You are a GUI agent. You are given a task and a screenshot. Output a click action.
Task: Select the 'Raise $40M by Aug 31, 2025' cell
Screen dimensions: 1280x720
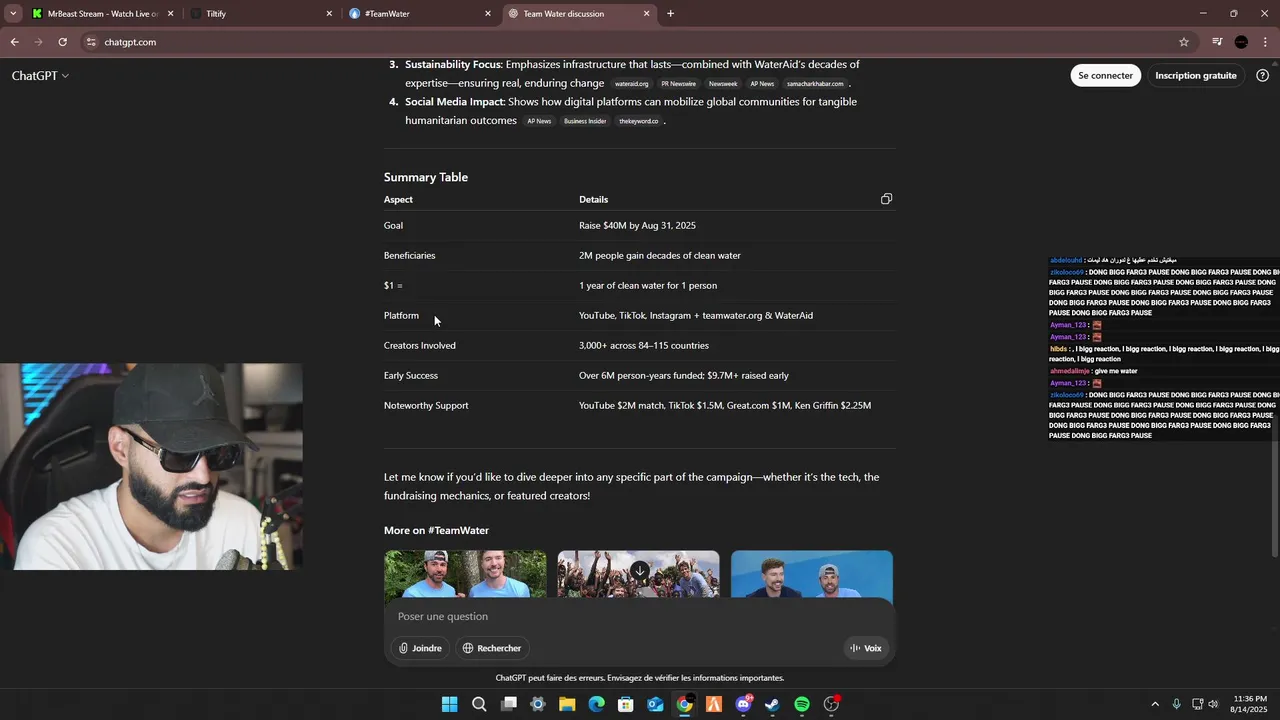click(637, 226)
